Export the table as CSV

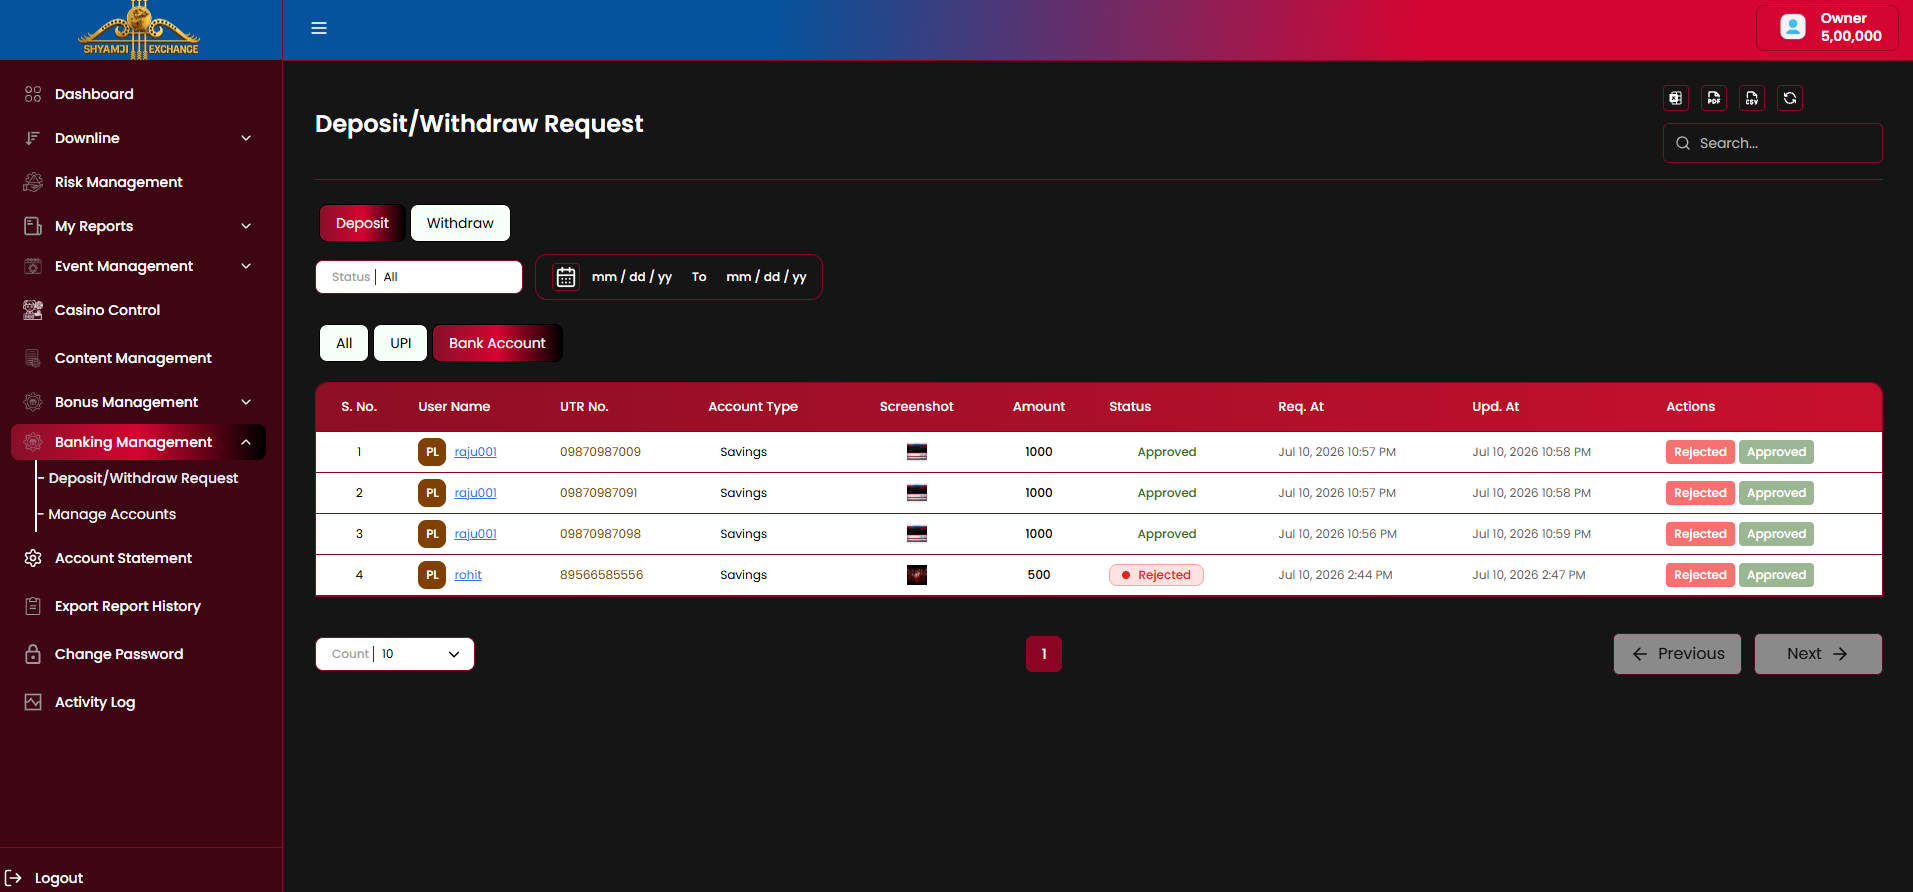point(1752,98)
